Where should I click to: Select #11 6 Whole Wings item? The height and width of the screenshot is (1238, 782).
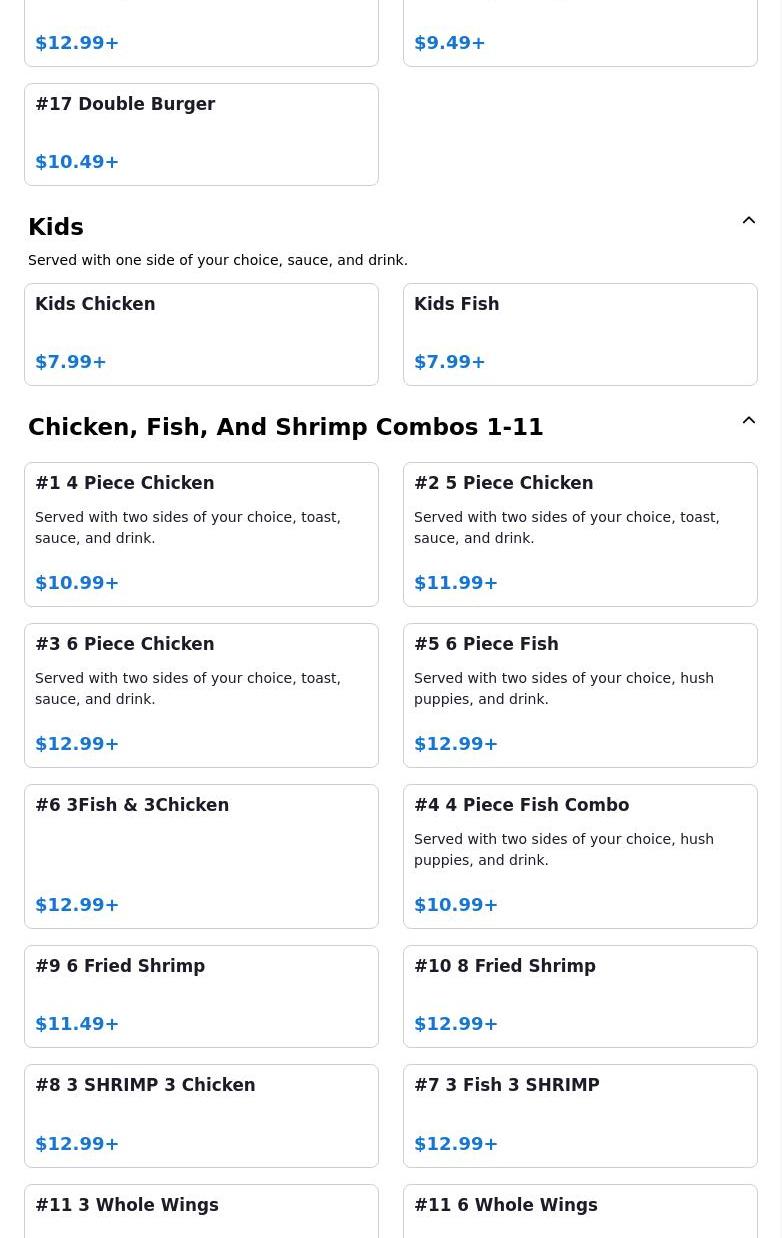pyautogui.click(x=580, y=1210)
